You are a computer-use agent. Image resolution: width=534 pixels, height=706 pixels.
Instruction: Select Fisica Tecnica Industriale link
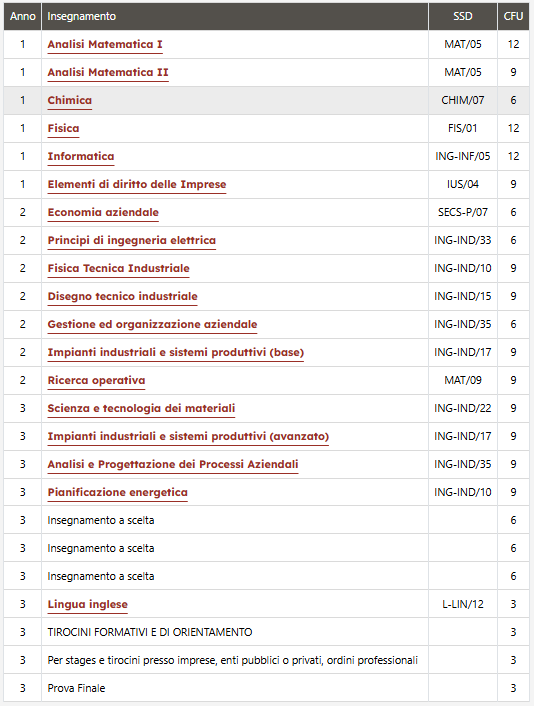(118, 268)
